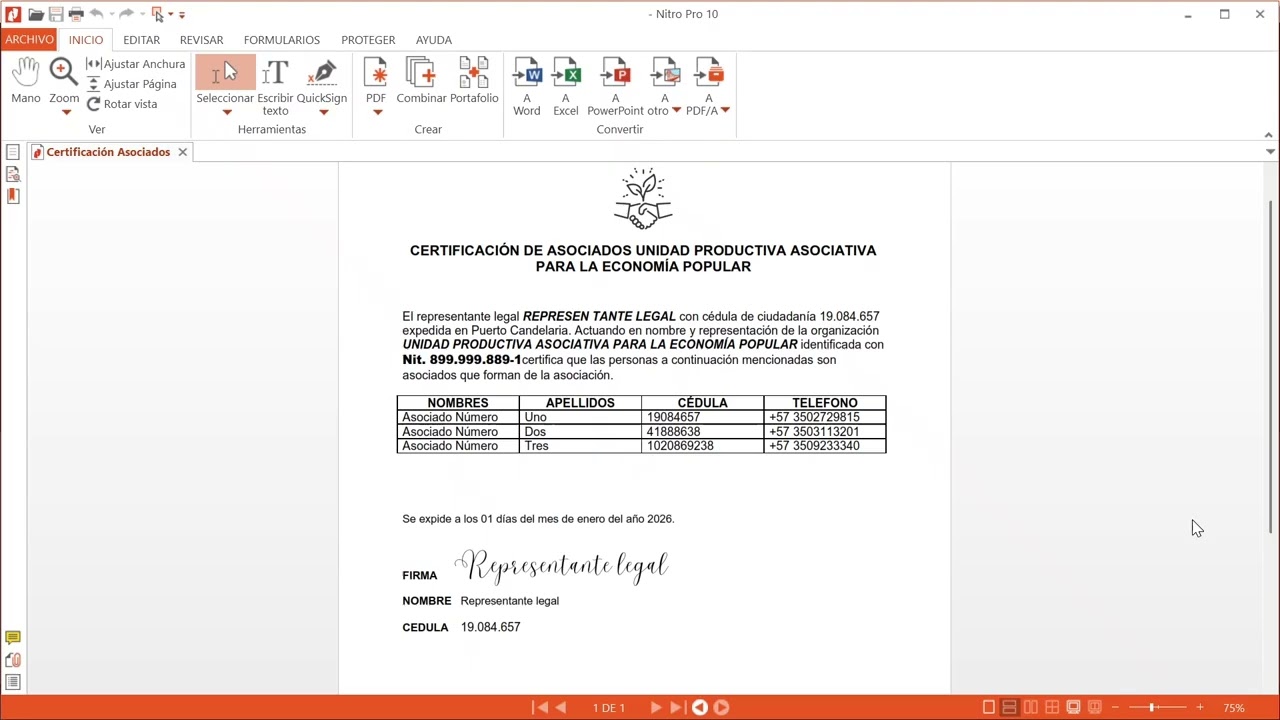
Task: Switch to the AYUDA tab
Action: pos(434,40)
